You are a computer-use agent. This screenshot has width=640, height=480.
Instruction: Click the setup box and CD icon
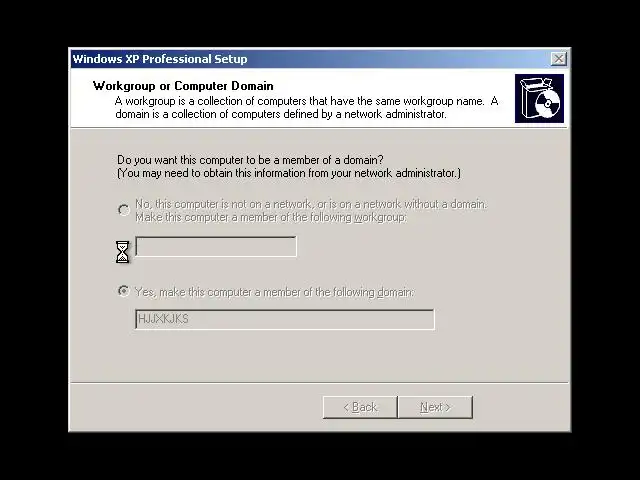(539, 98)
